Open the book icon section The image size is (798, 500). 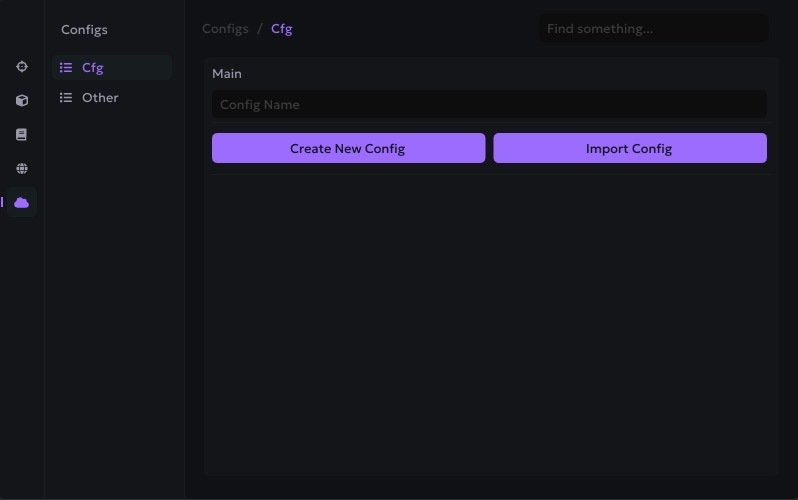22,135
